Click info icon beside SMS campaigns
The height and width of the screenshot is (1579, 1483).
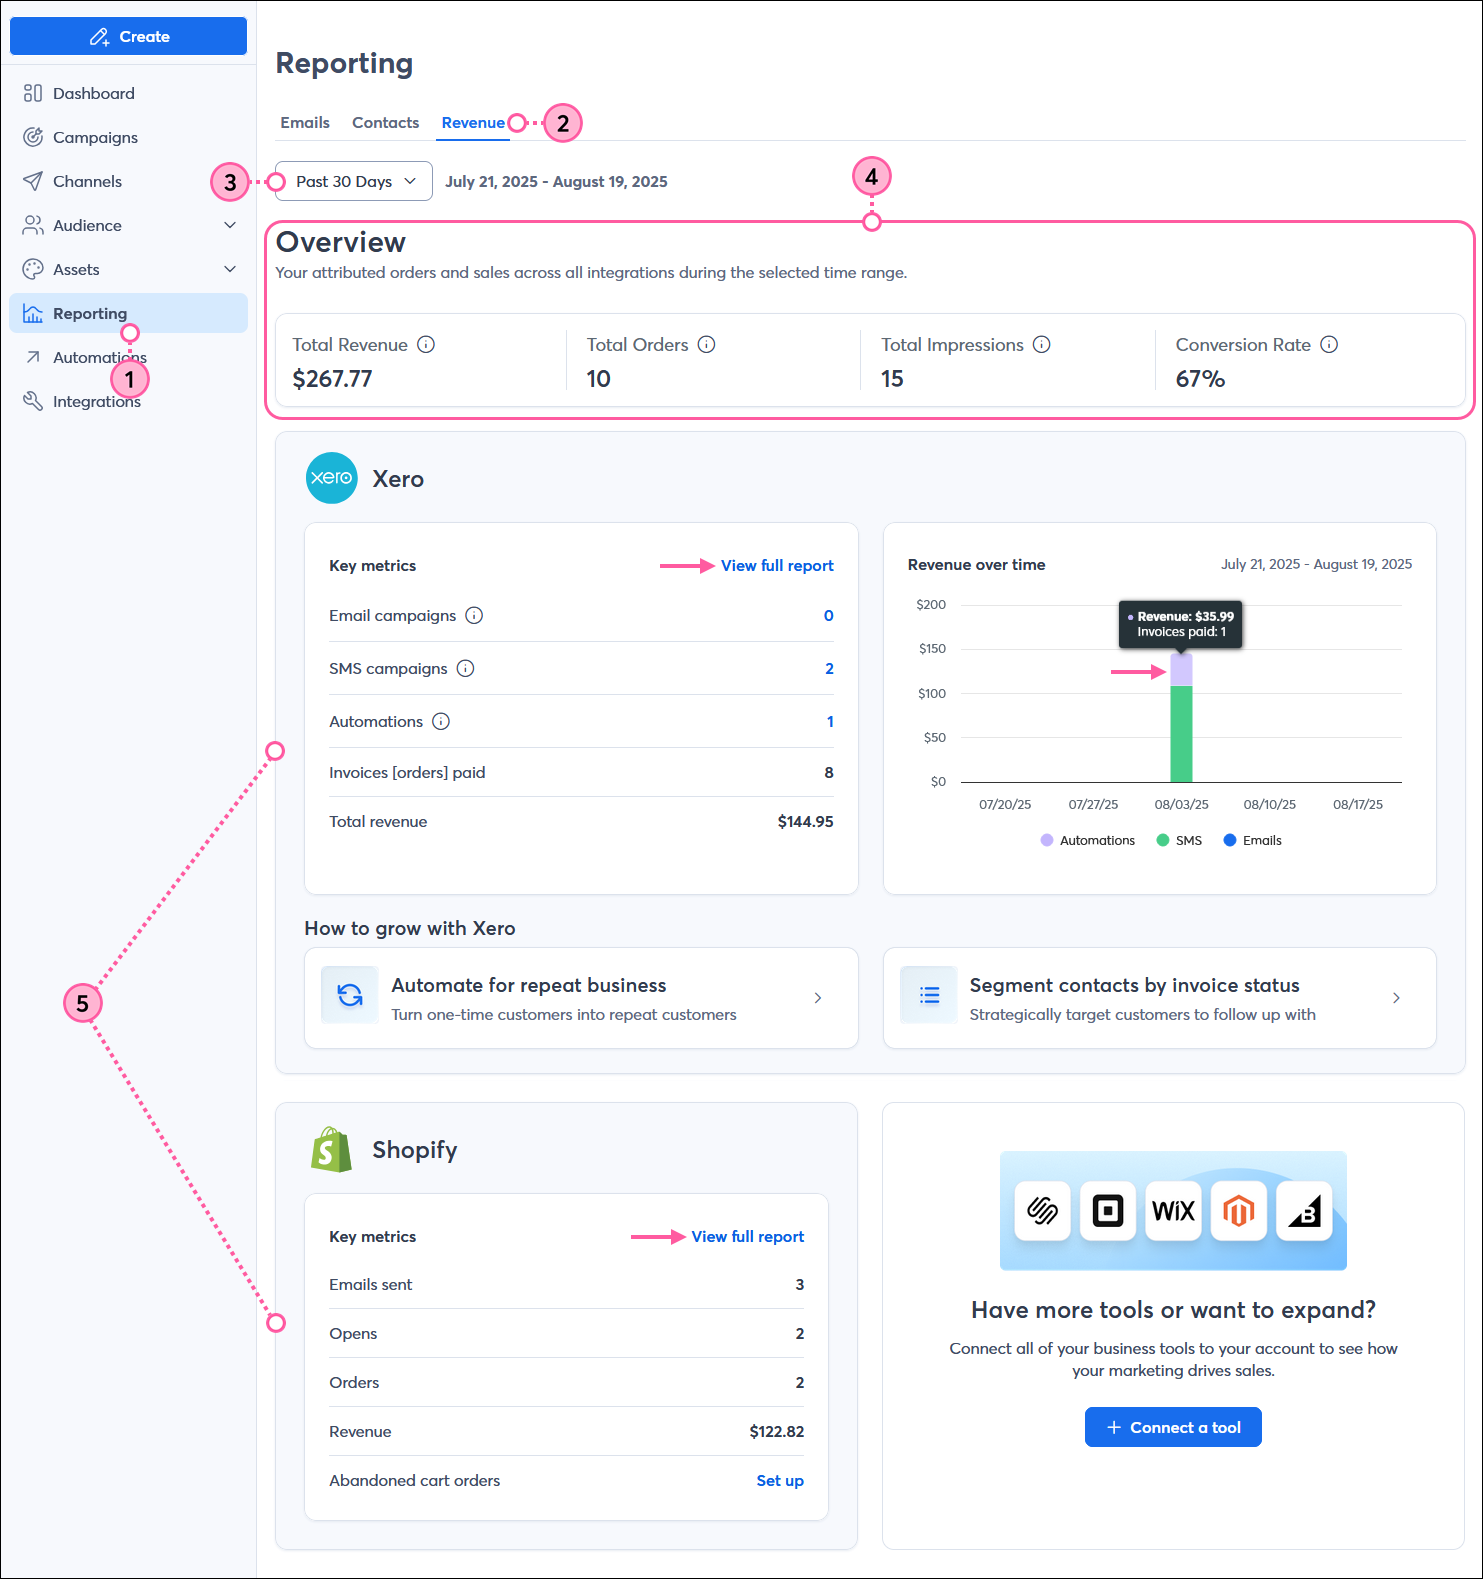point(465,668)
